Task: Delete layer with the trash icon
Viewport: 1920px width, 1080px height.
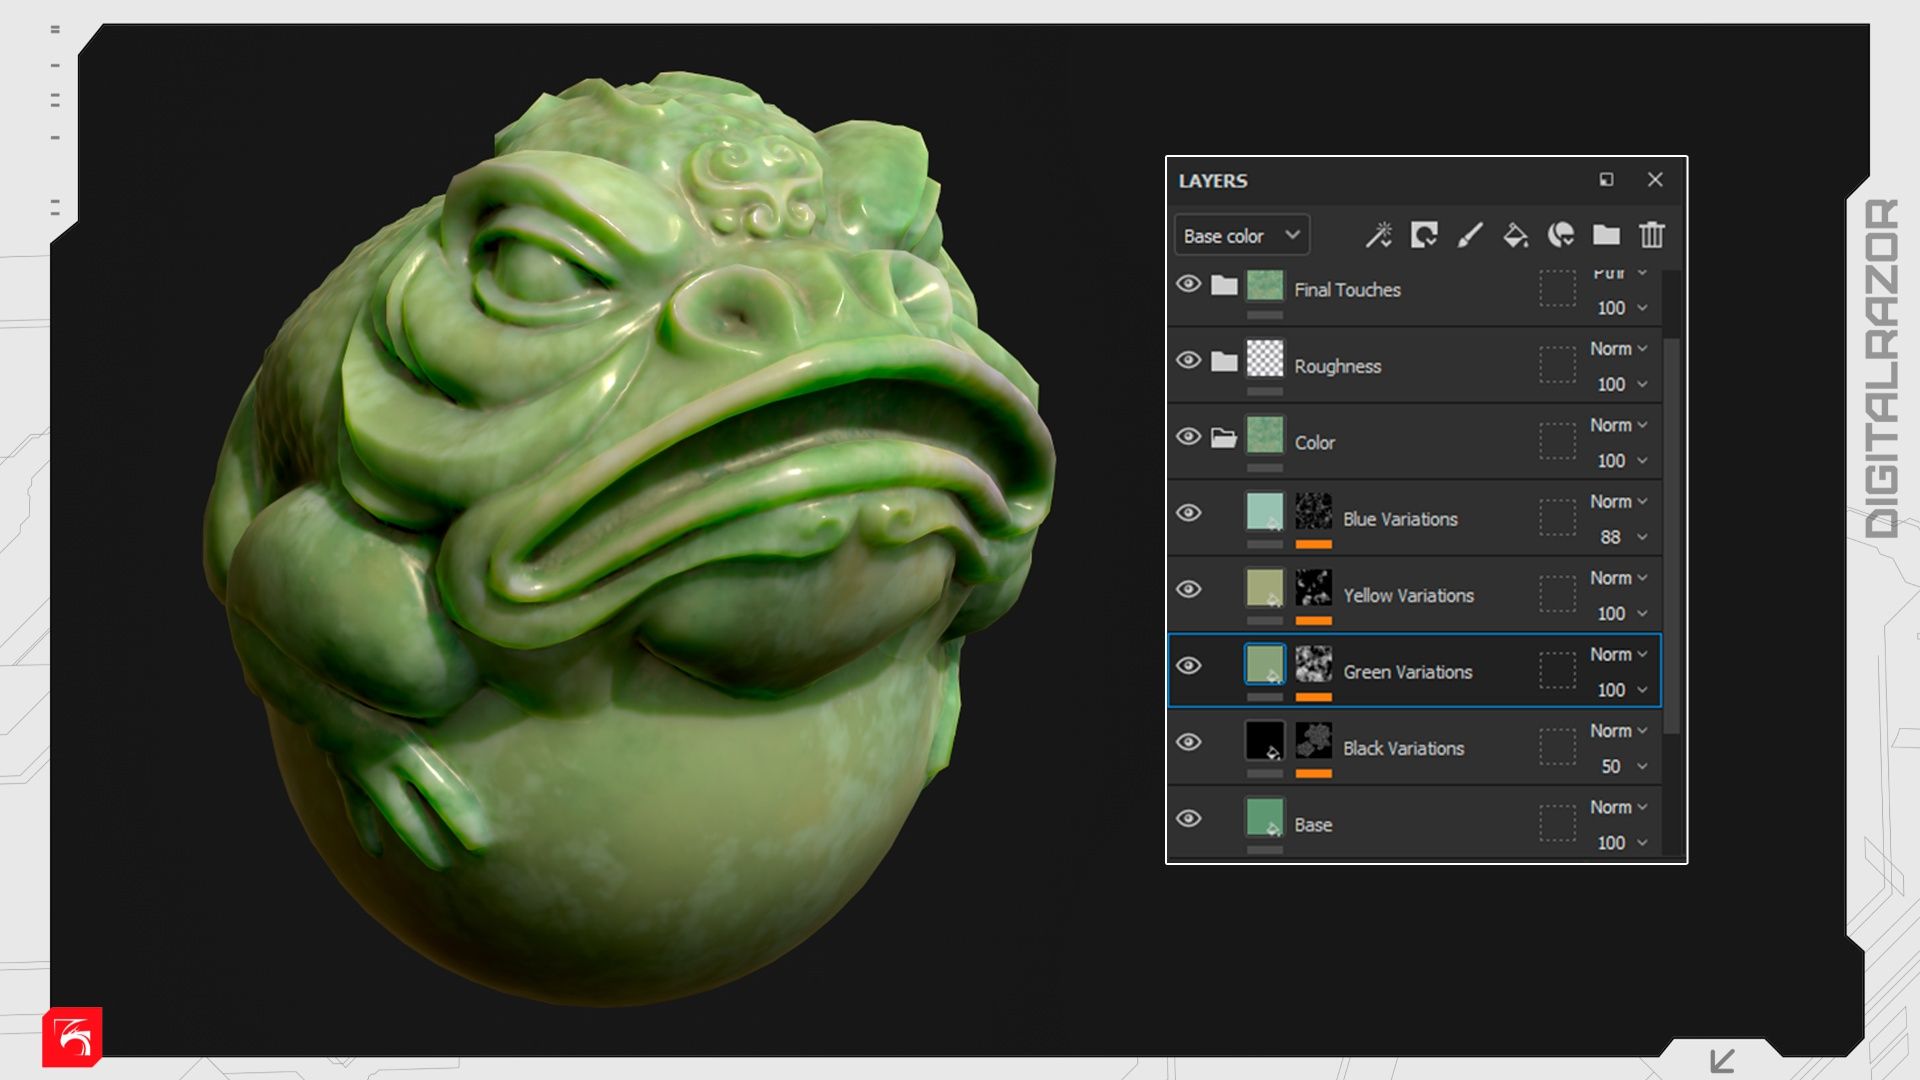Action: 1651,235
